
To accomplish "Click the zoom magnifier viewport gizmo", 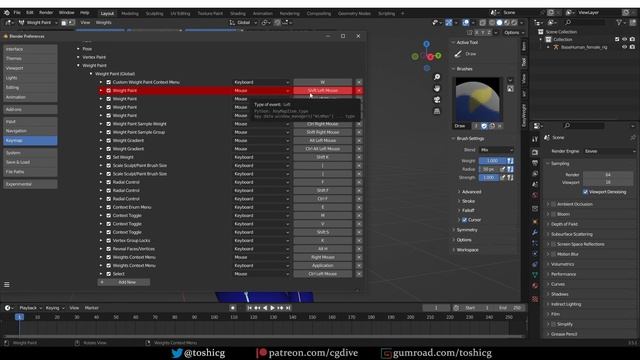I will tap(437, 77).
